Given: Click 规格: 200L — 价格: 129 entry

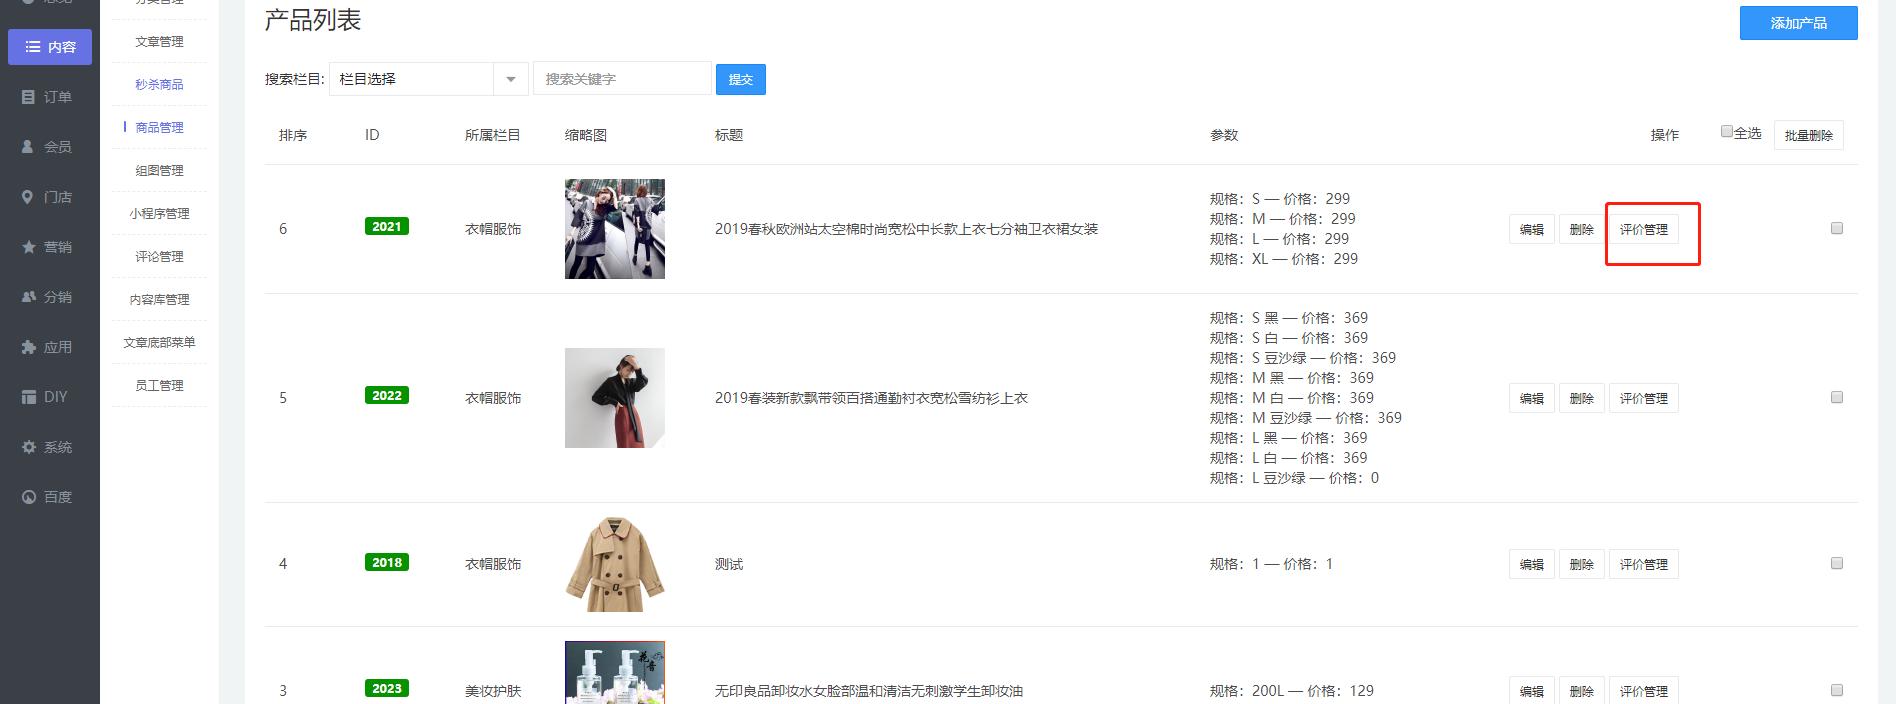Looking at the screenshot, I should coord(1292,691).
